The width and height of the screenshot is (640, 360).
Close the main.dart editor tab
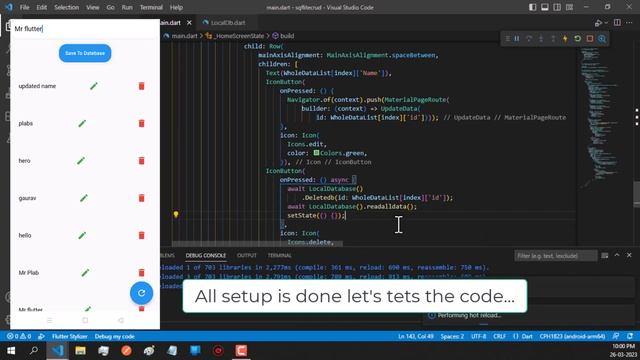pos(189,23)
